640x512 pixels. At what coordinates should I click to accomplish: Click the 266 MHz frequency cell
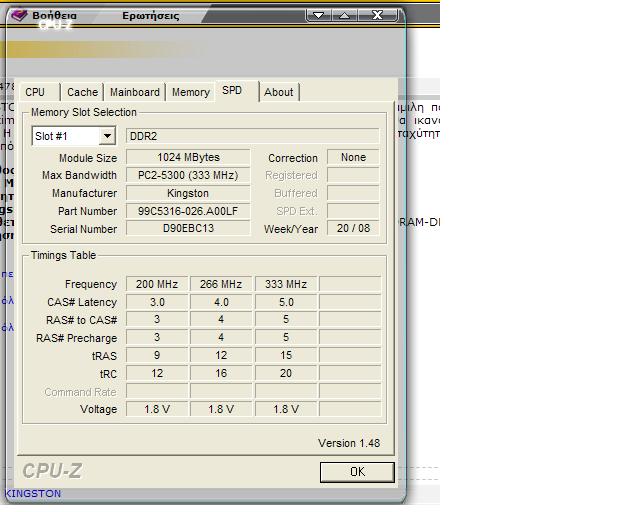click(221, 284)
